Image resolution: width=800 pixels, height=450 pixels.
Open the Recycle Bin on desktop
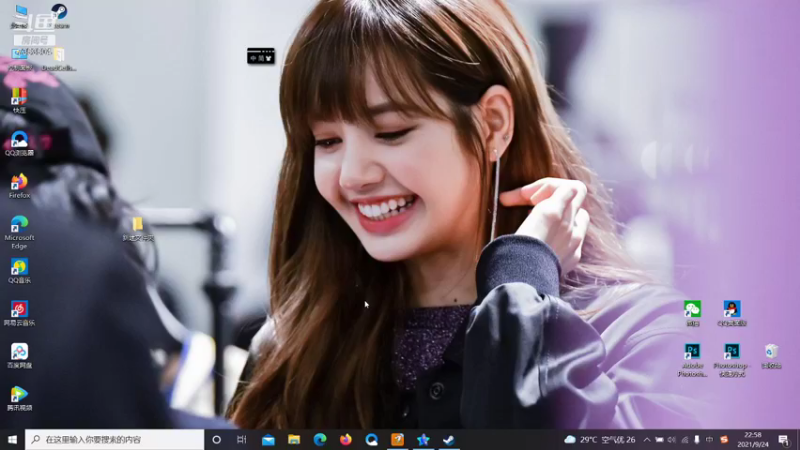point(771,356)
